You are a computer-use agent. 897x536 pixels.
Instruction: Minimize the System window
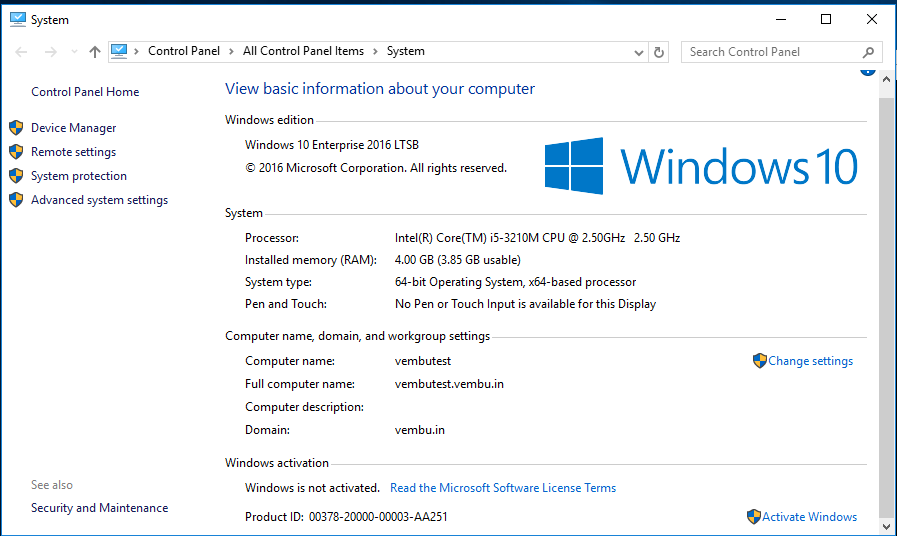(x=781, y=19)
